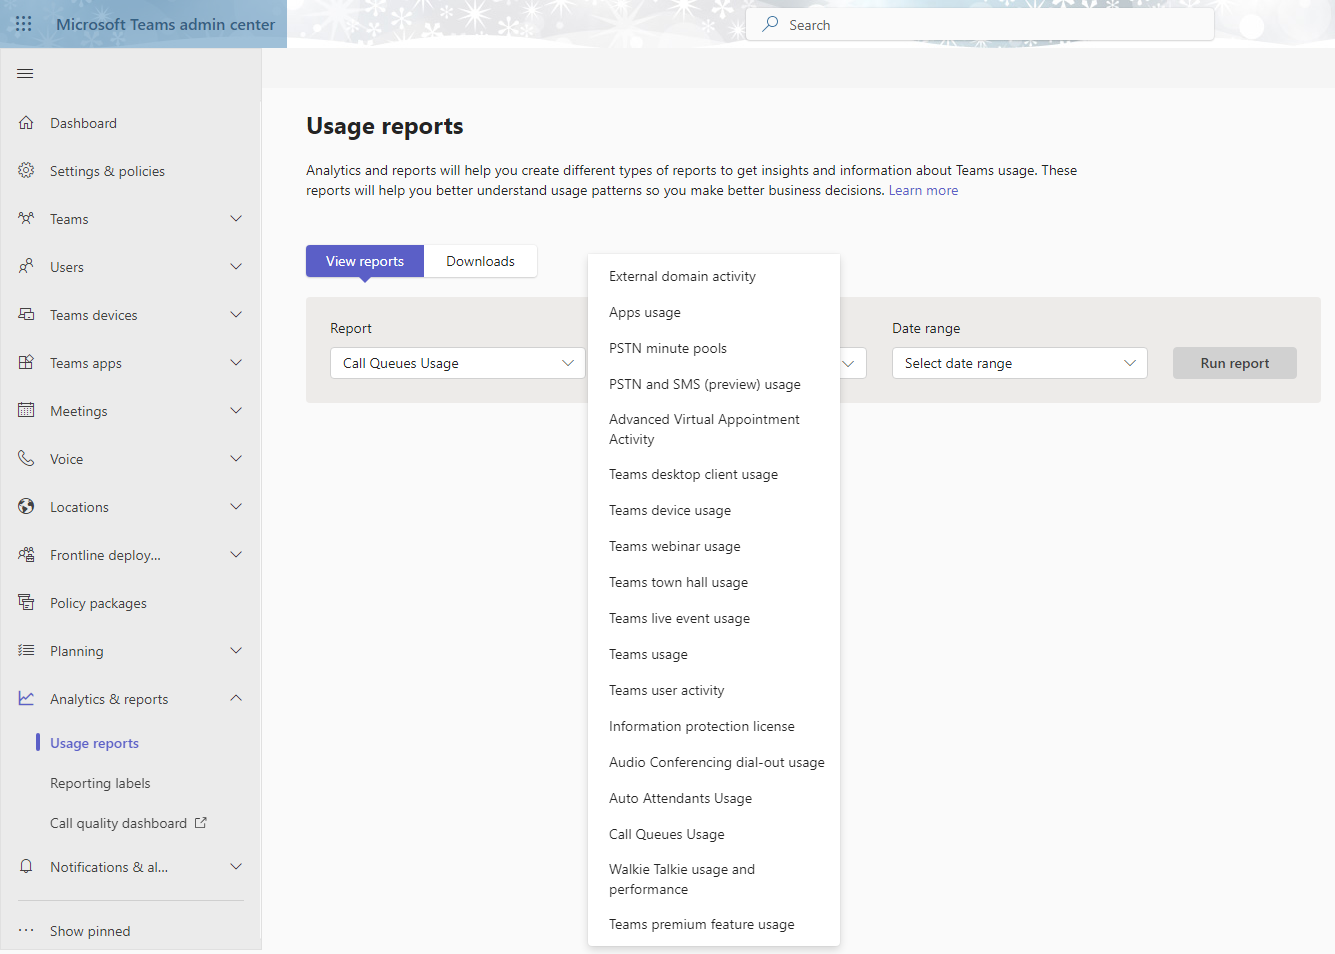
Task: Open Reporting labels in sidebar
Action: click(100, 783)
